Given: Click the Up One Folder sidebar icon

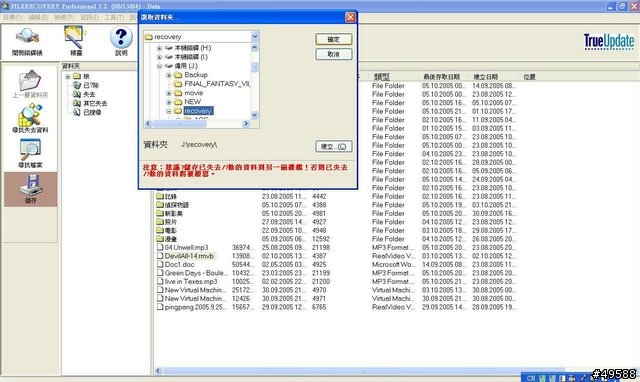Looking at the screenshot, I should pos(30,80).
